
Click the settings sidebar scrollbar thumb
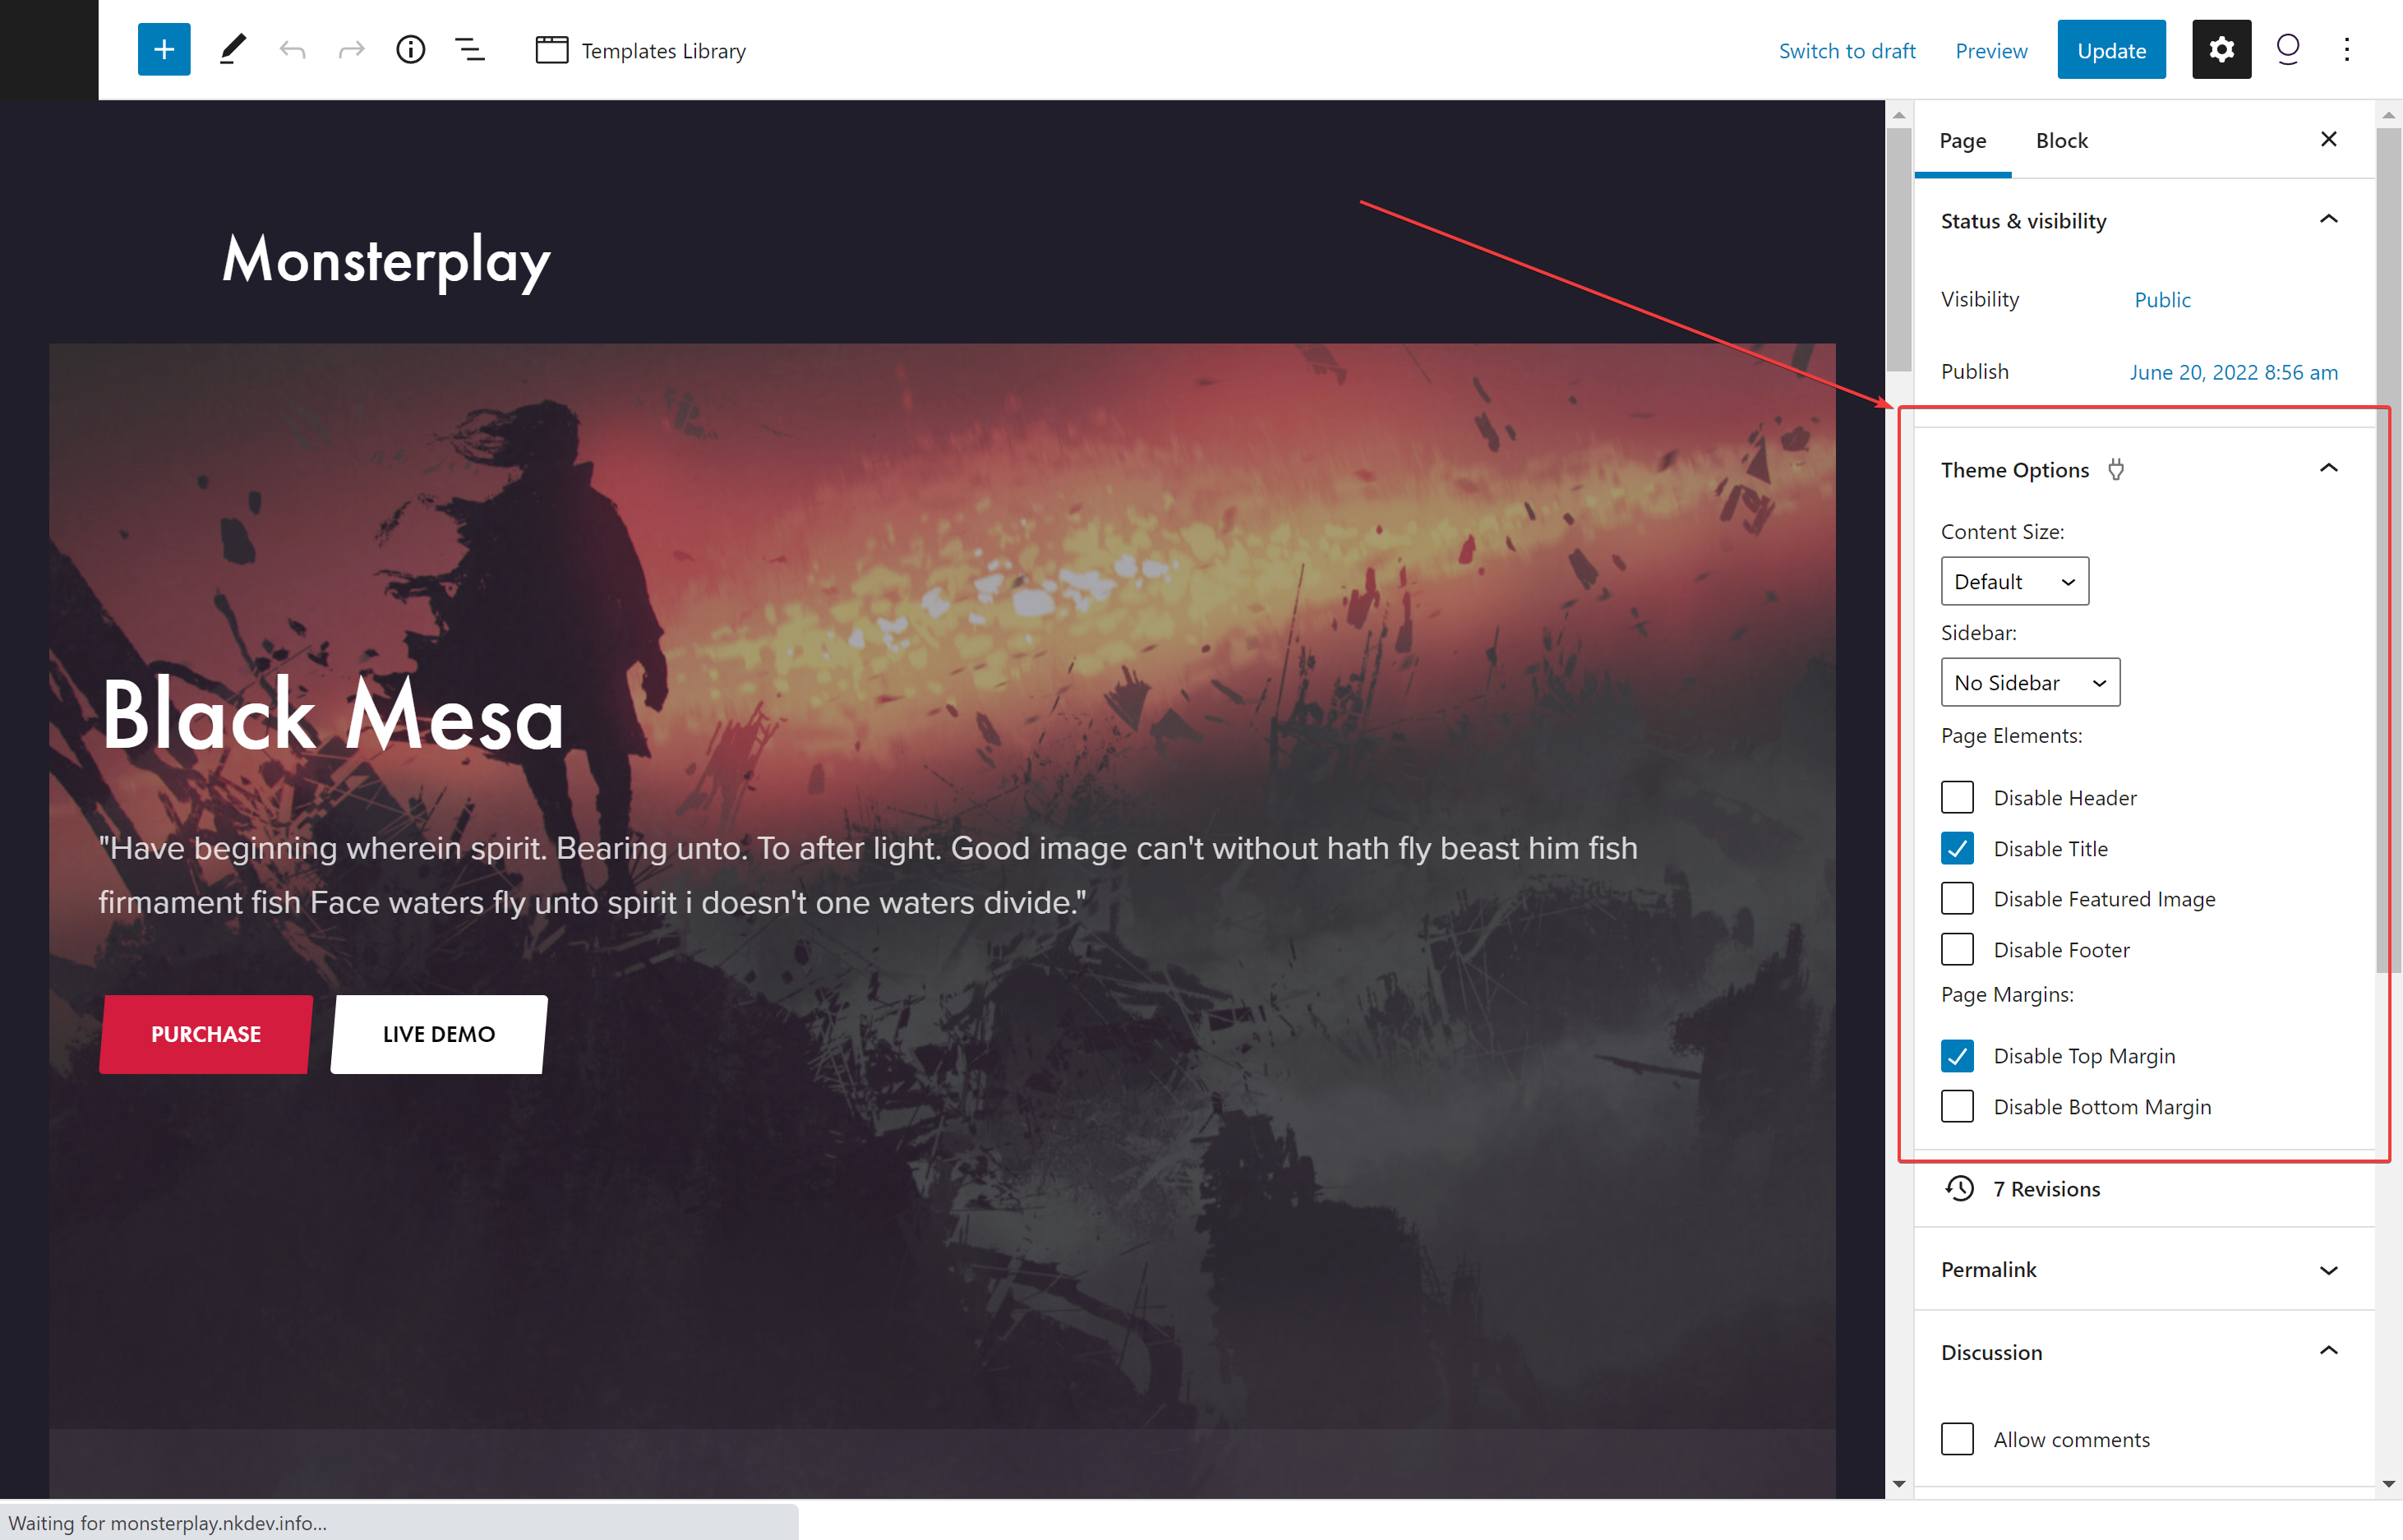click(x=2388, y=548)
